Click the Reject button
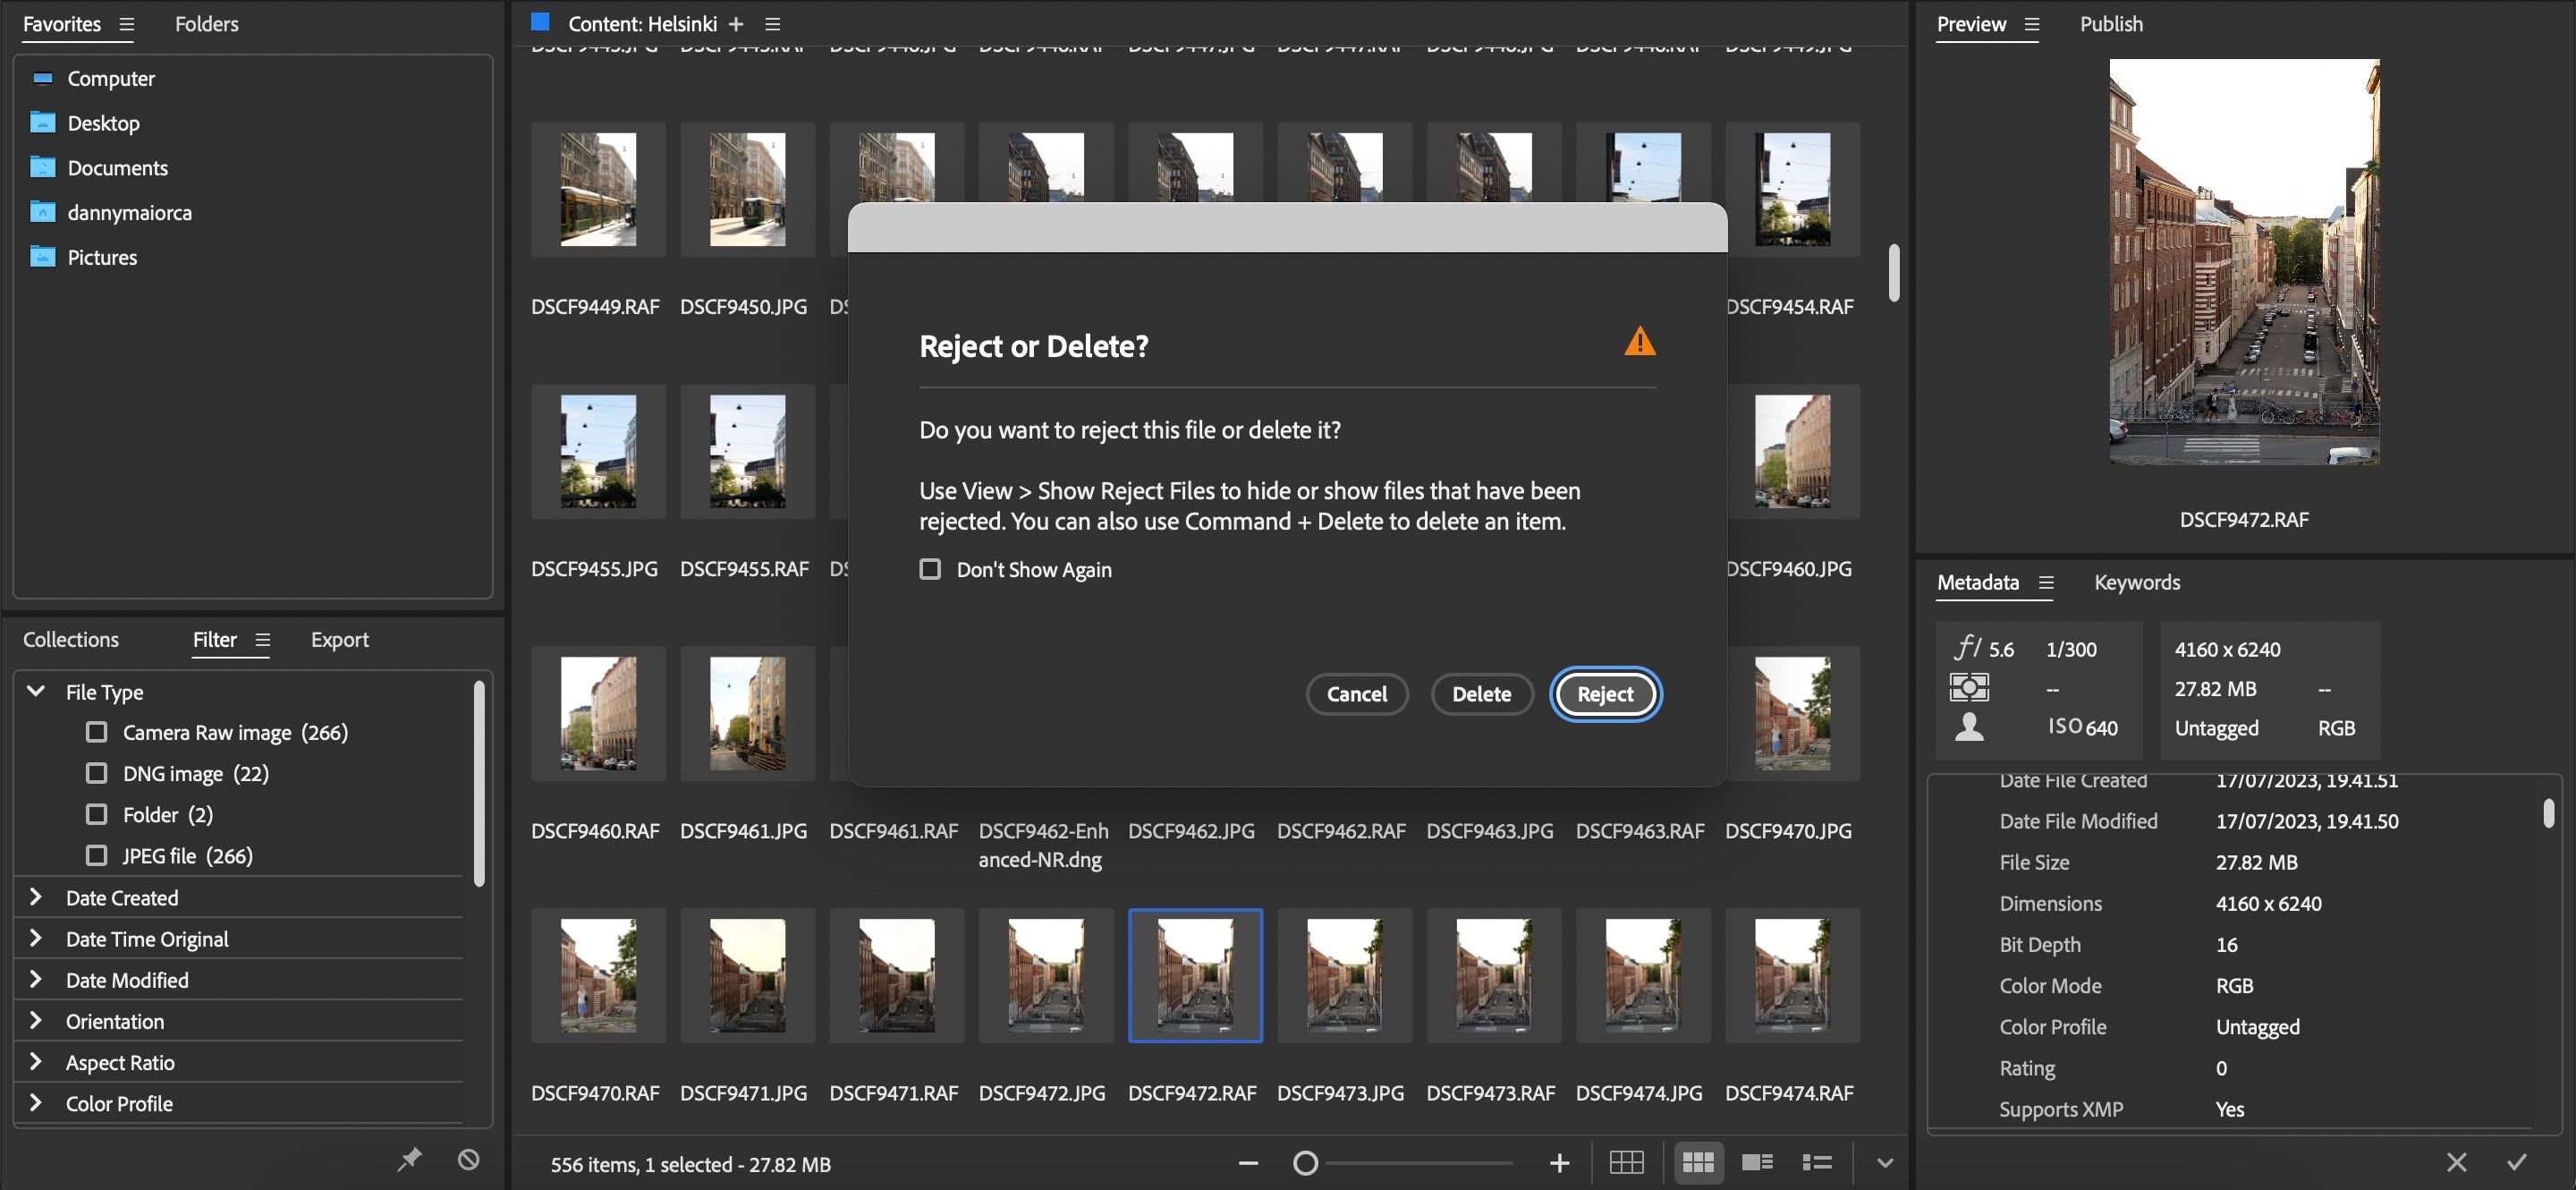The image size is (2576, 1190). [x=1605, y=693]
